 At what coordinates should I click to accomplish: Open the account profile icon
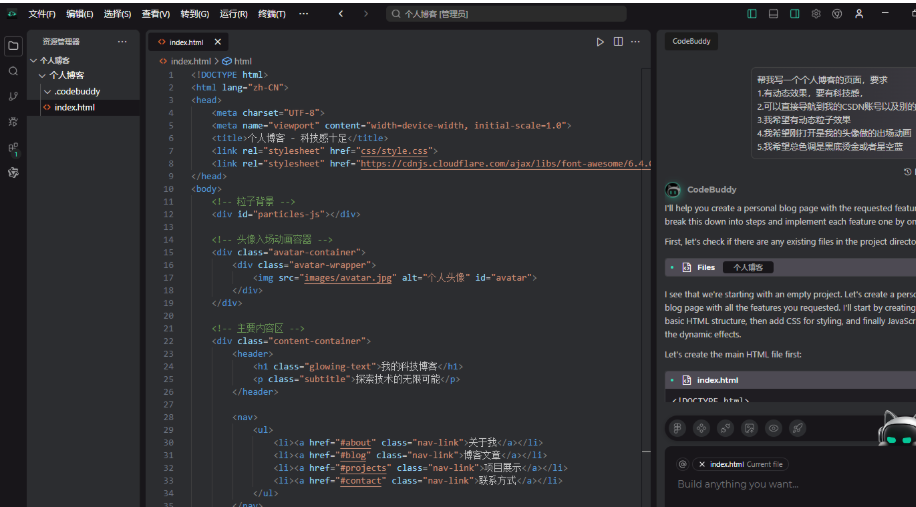click(x=859, y=14)
